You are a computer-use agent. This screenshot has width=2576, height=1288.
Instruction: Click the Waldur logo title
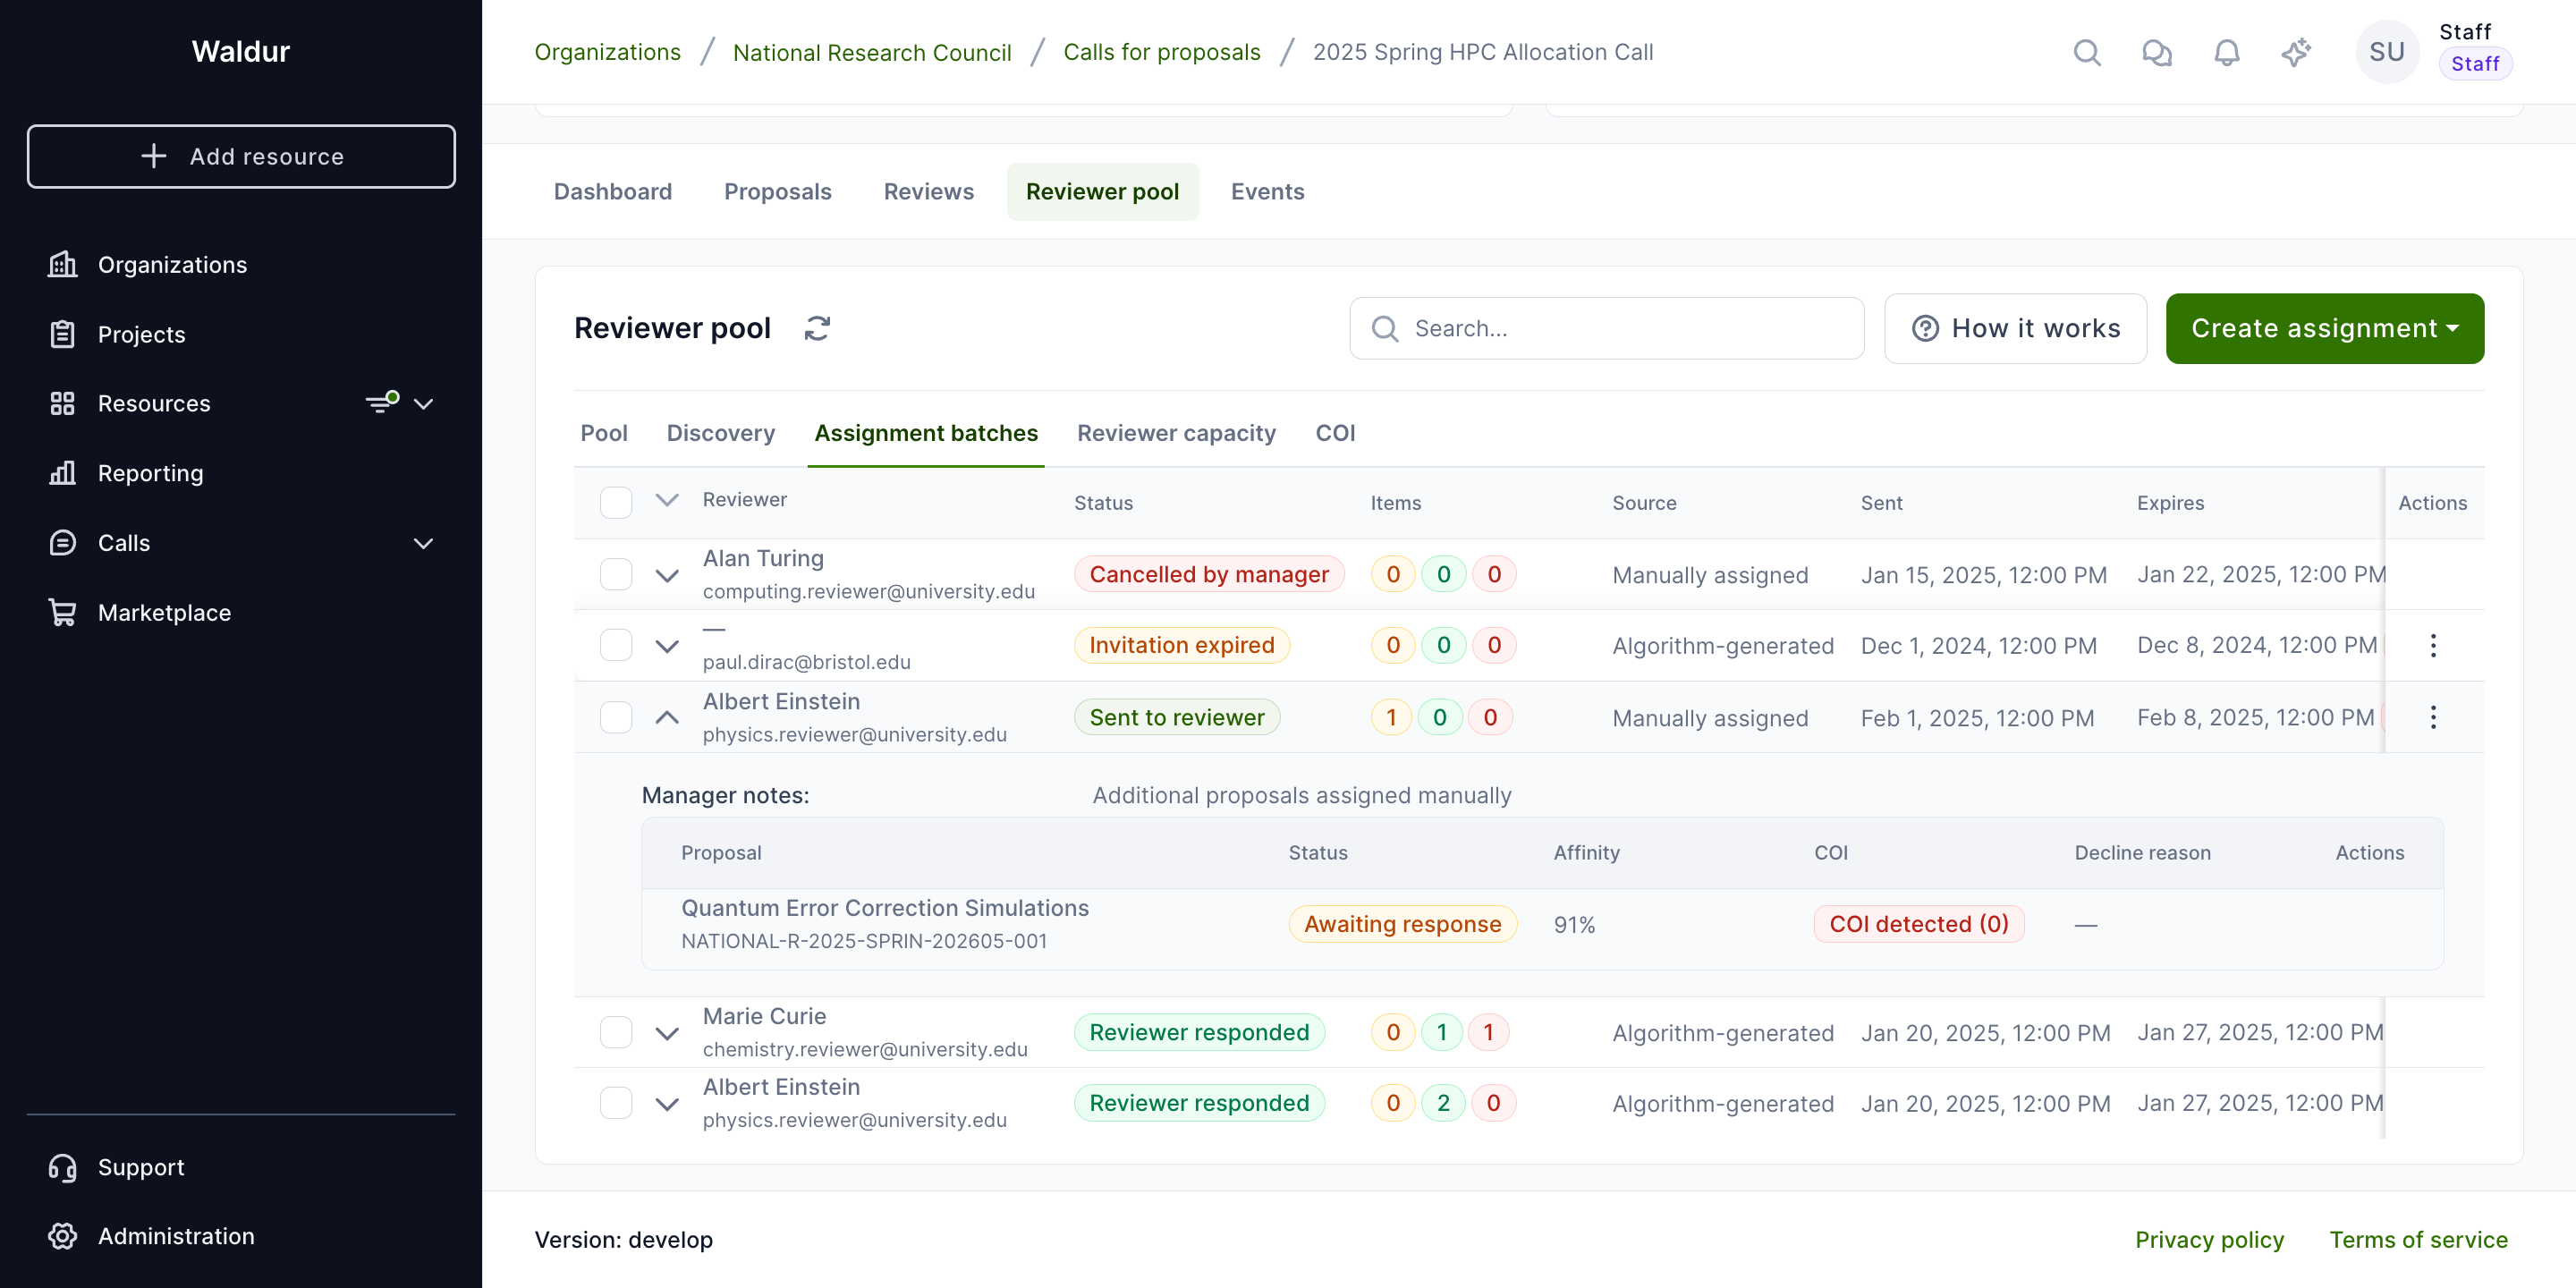point(241,51)
